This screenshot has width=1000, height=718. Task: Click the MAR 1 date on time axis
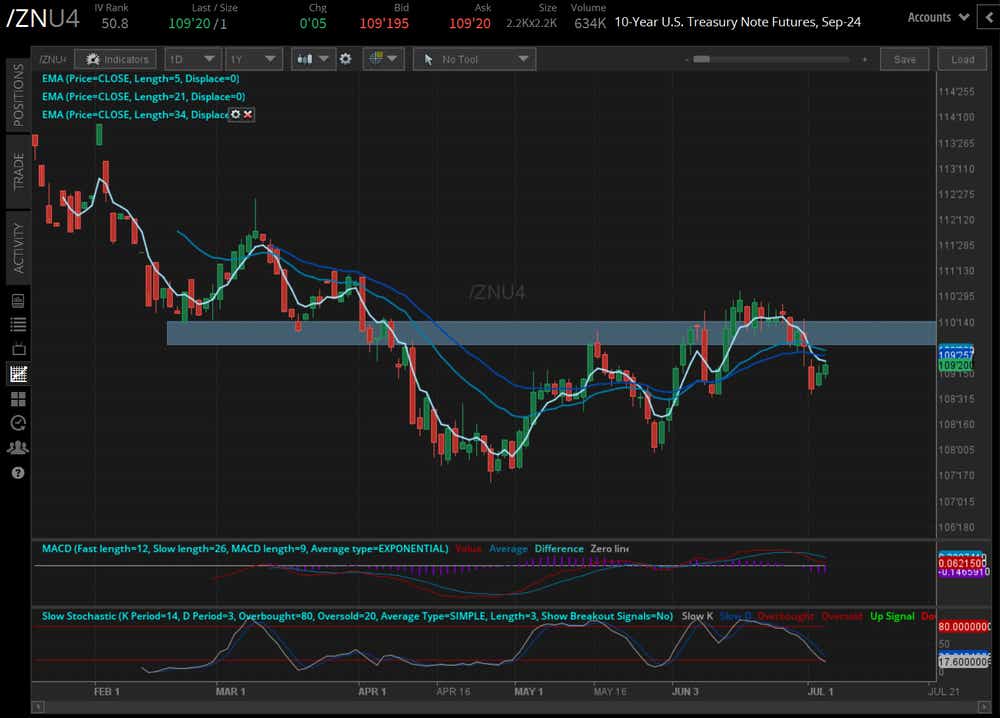point(230,691)
